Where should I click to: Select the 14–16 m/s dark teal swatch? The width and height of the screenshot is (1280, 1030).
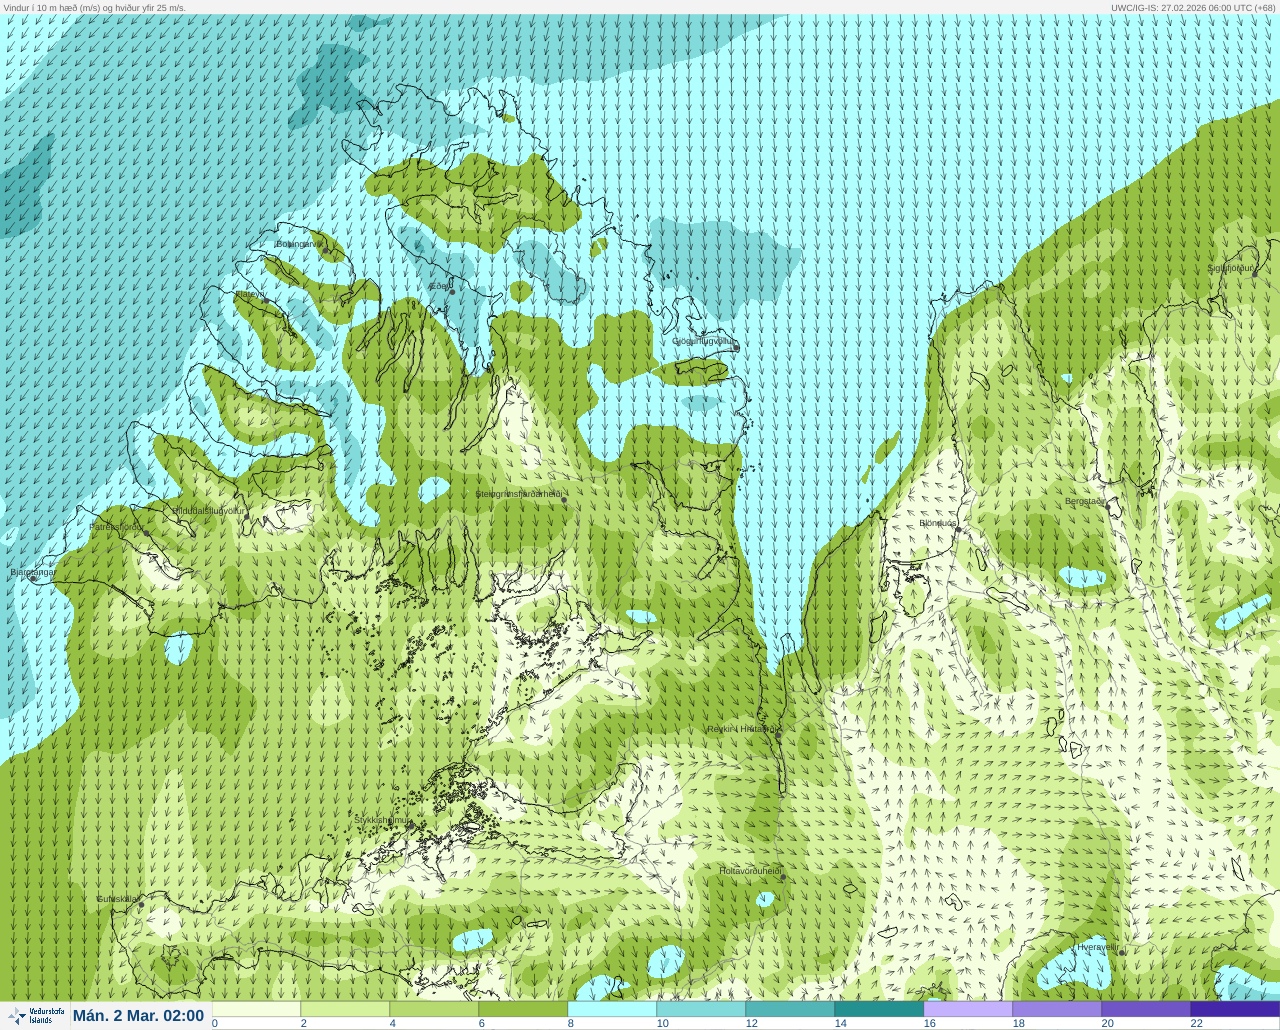pos(879,1009)
